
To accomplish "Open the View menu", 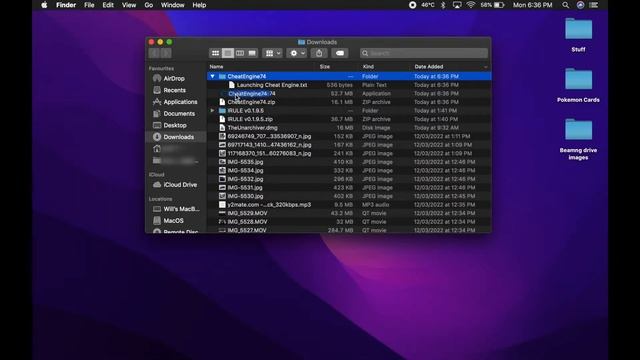I will [129, 5].
